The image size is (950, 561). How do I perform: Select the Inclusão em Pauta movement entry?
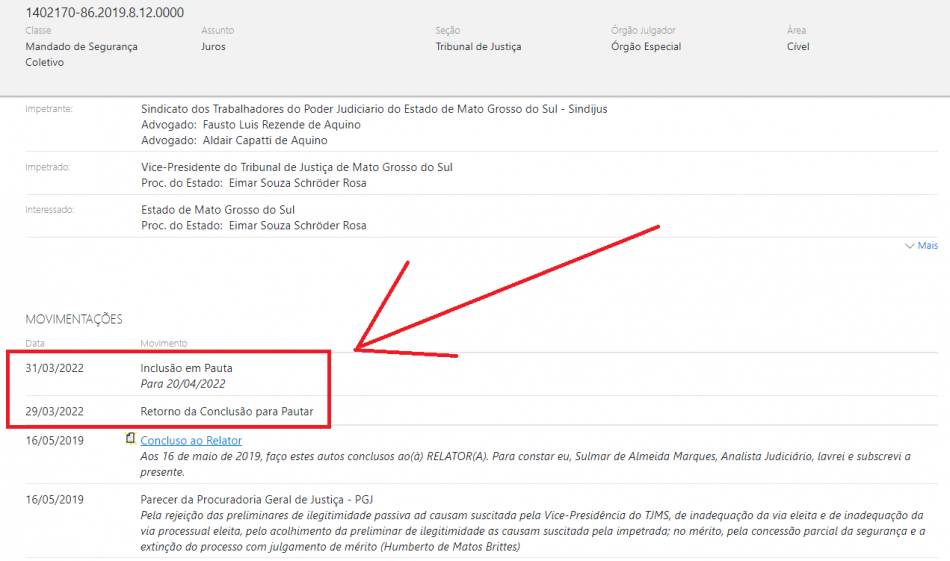pos(187,368)
